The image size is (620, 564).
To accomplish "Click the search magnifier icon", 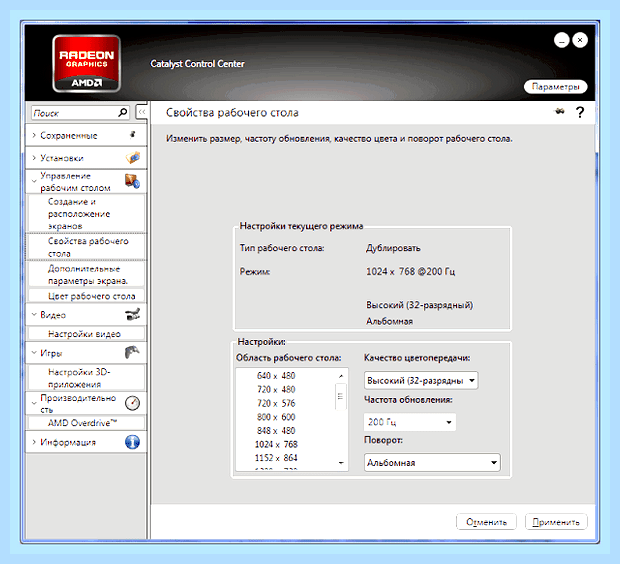I will pyautogui.click(x=123, y=113).
